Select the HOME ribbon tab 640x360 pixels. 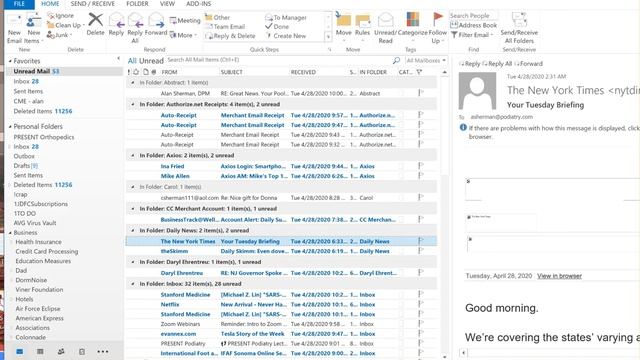[50, 4]
